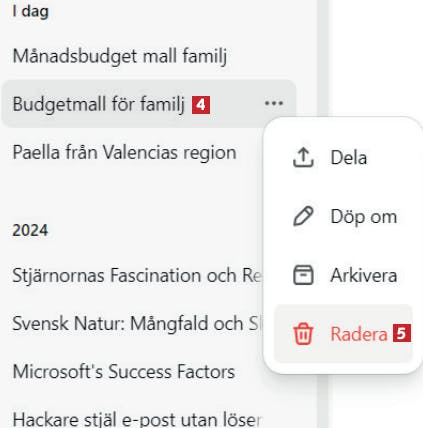
Task: Click the red trash can icon
Action: point(303,334)
